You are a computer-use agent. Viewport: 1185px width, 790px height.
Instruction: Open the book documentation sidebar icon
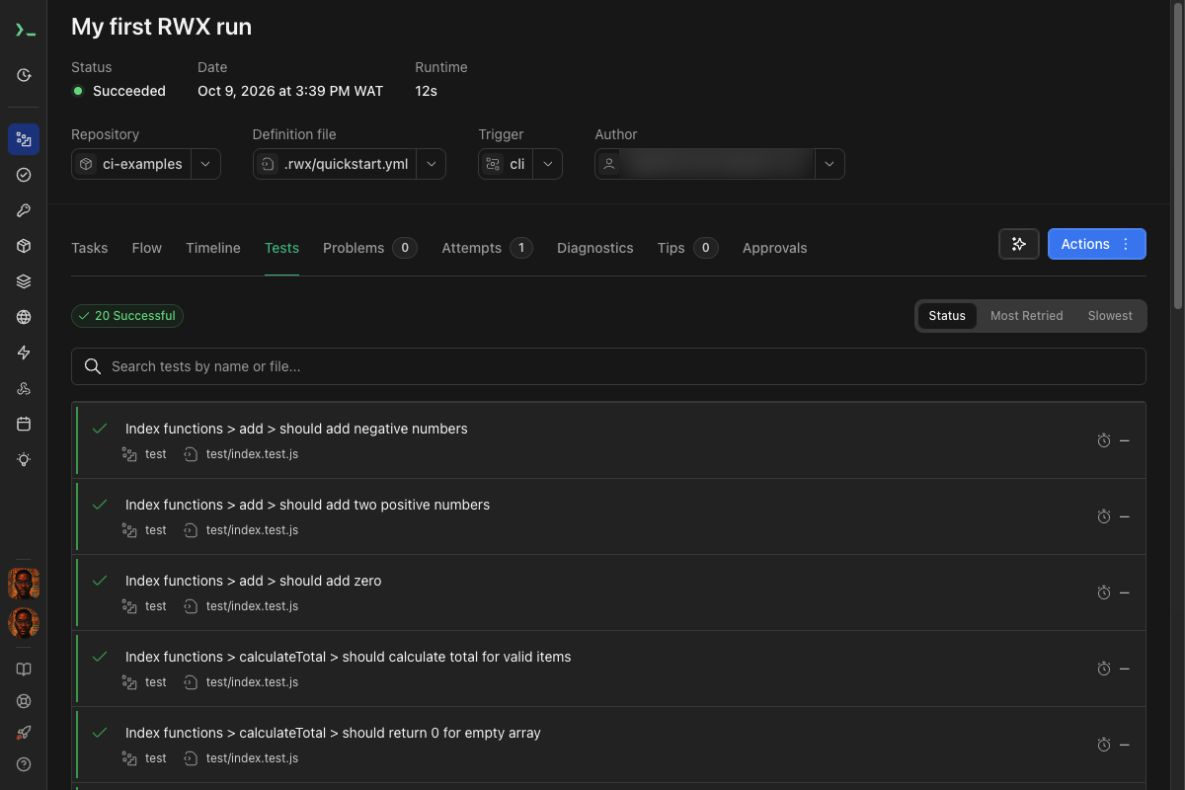(x=24, y=669)
